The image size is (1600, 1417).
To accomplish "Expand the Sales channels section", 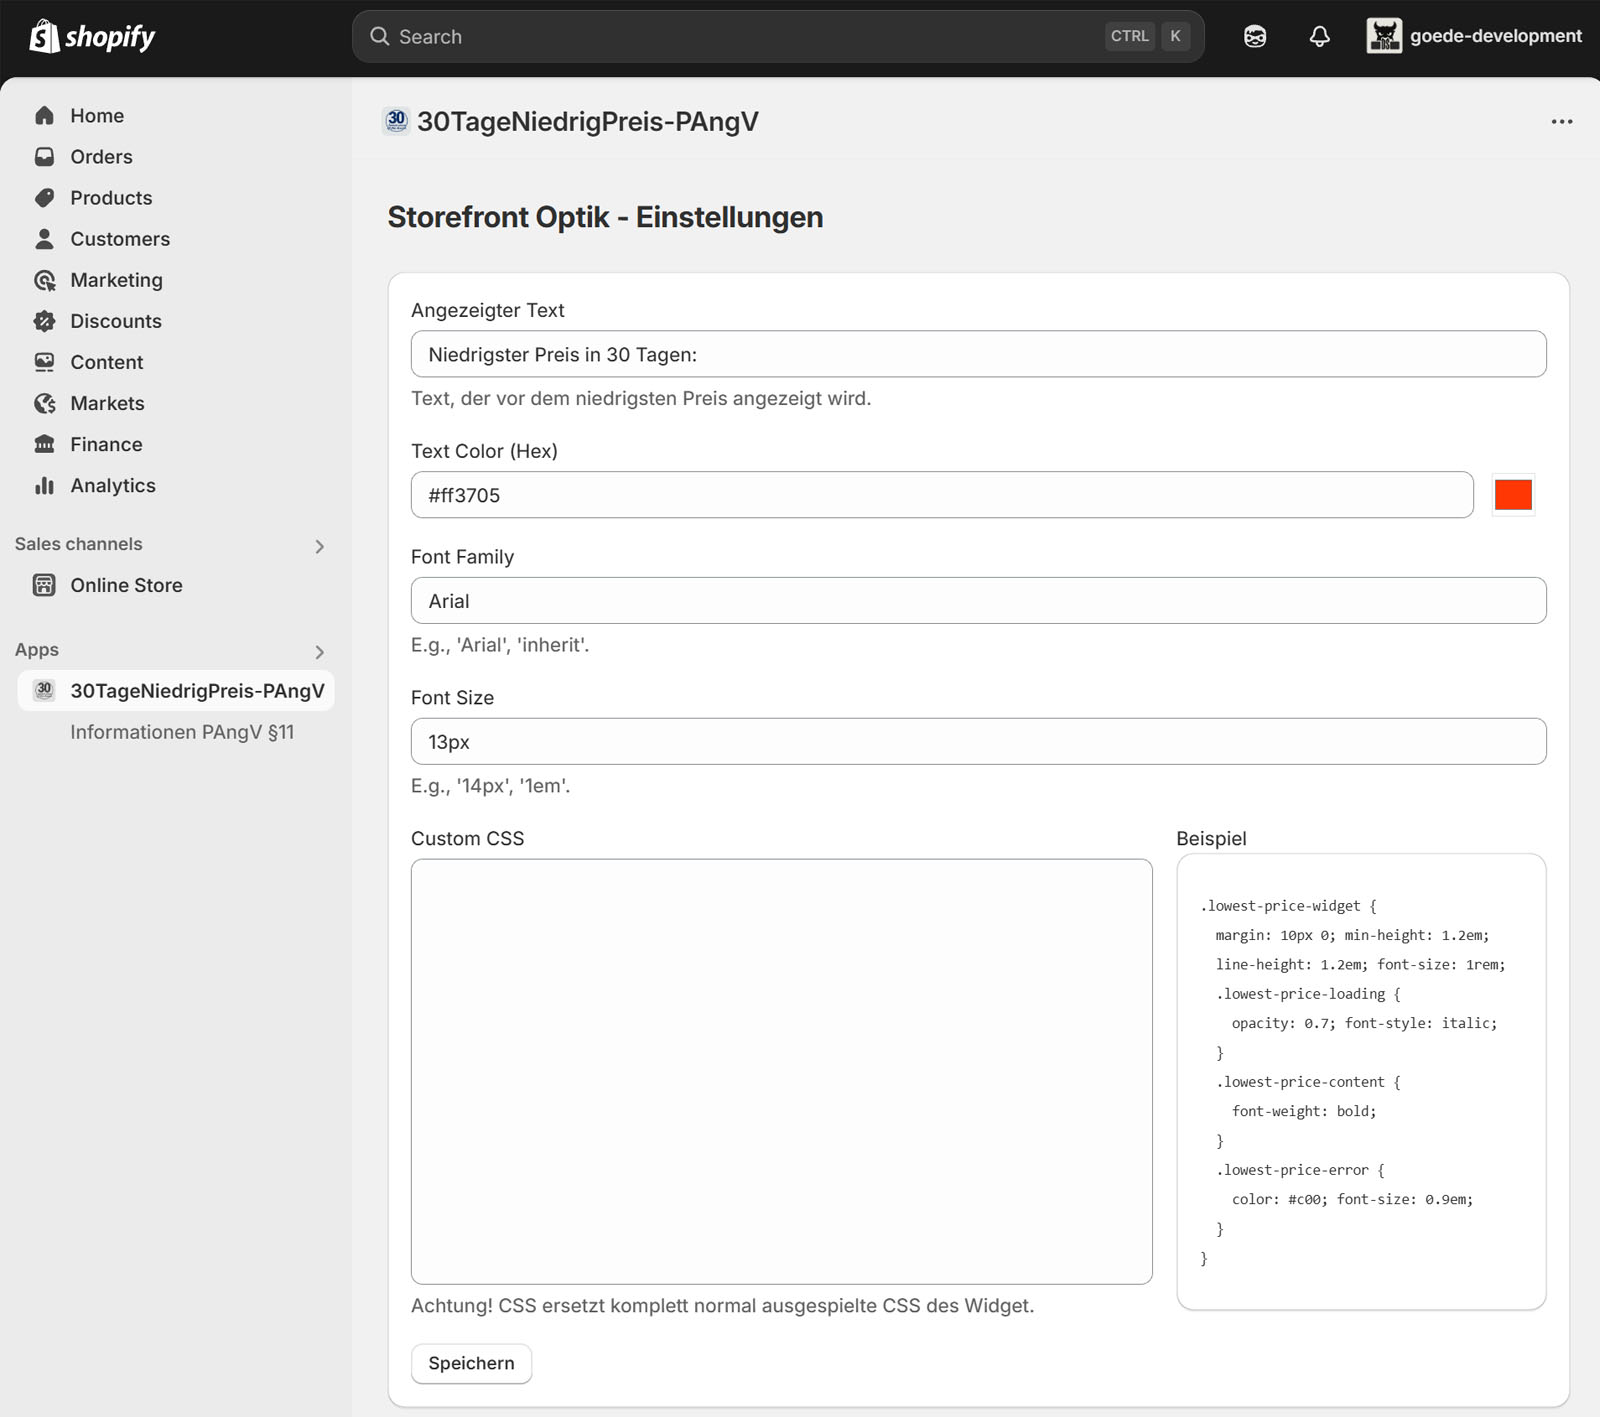I will click(x=319, y=546).
